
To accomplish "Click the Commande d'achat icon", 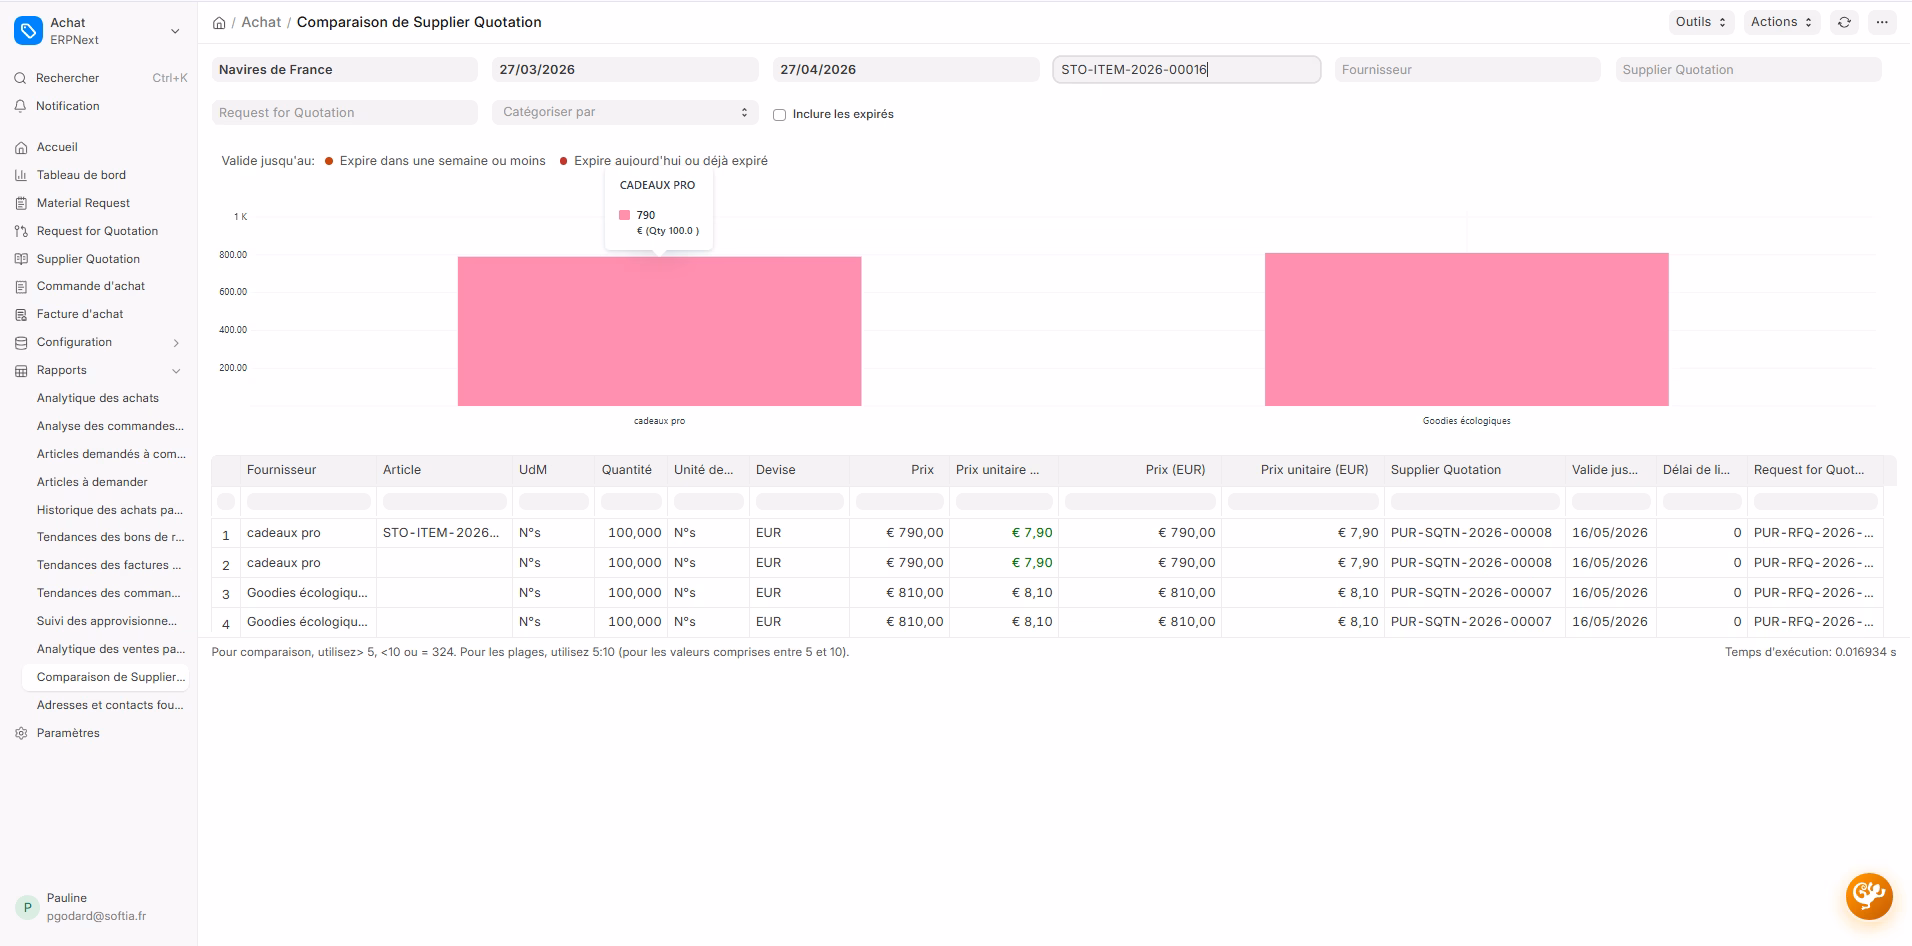I will pyautogui.click(x=22, y=286).
